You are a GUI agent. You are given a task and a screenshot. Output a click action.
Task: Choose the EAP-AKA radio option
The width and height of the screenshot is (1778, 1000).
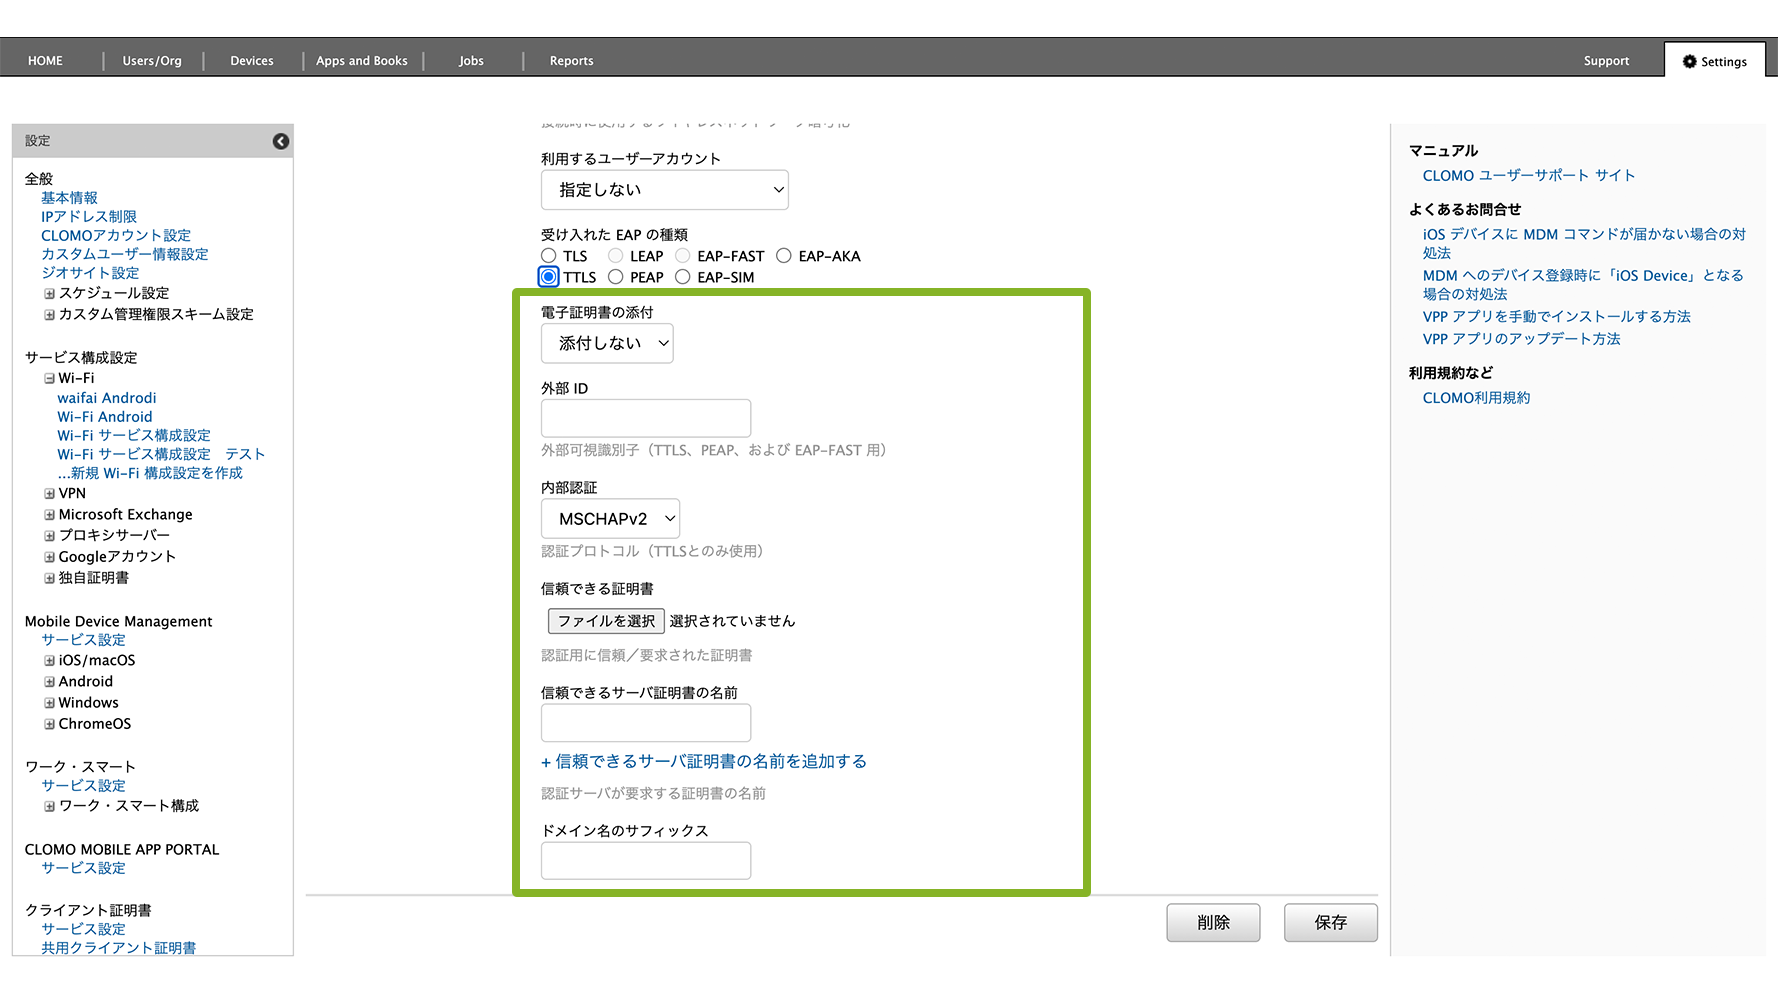point(784,256)
